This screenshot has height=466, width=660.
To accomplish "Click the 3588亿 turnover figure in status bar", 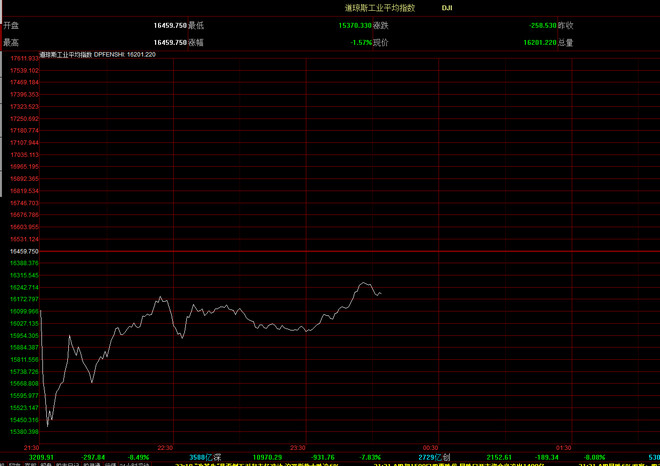I will 201,457.
